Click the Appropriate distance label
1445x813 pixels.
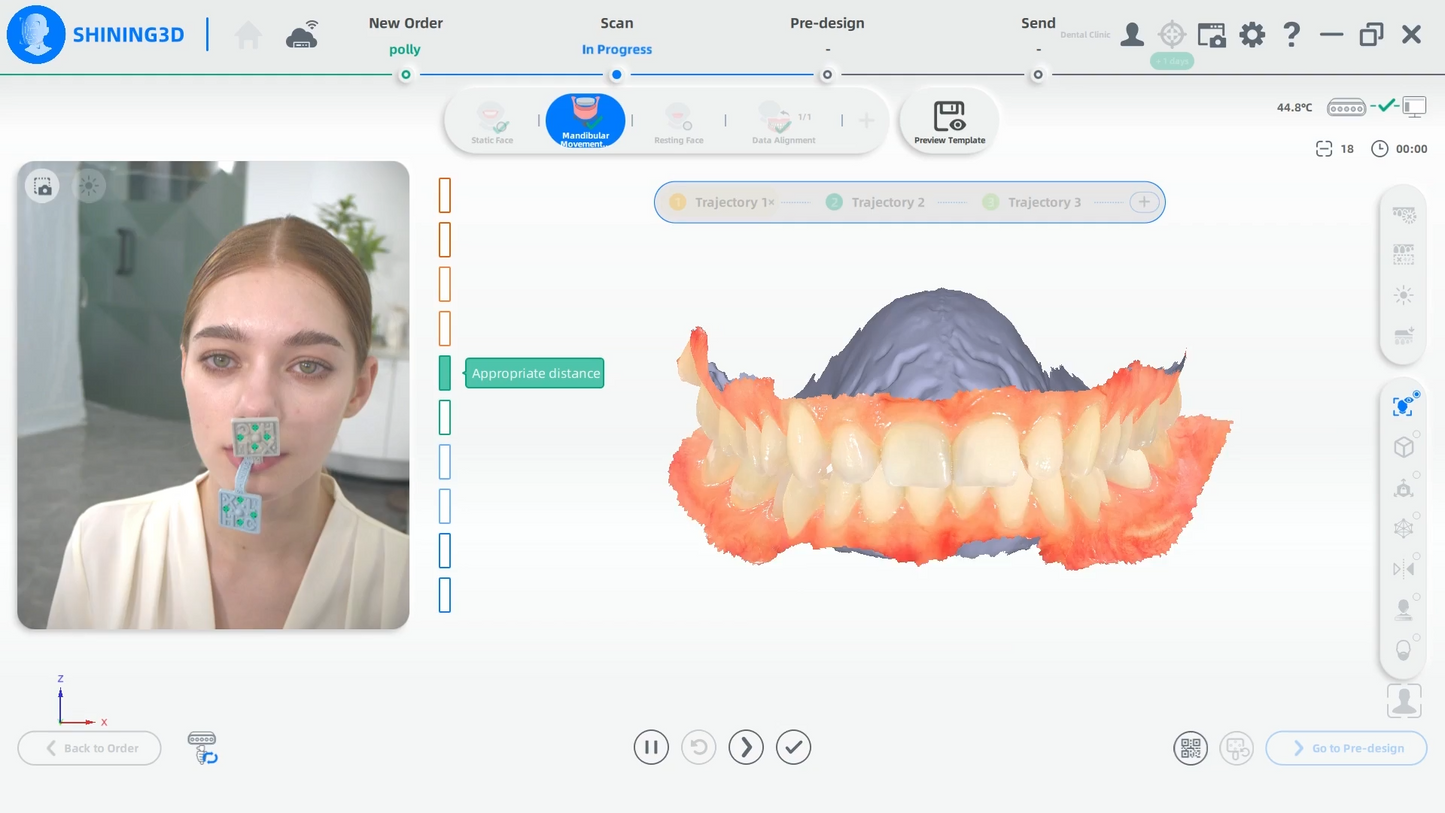tap(535, 373)
